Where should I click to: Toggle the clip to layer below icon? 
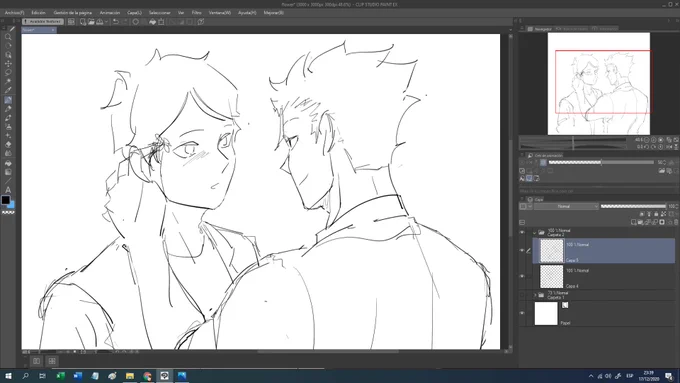click(642, 214)
